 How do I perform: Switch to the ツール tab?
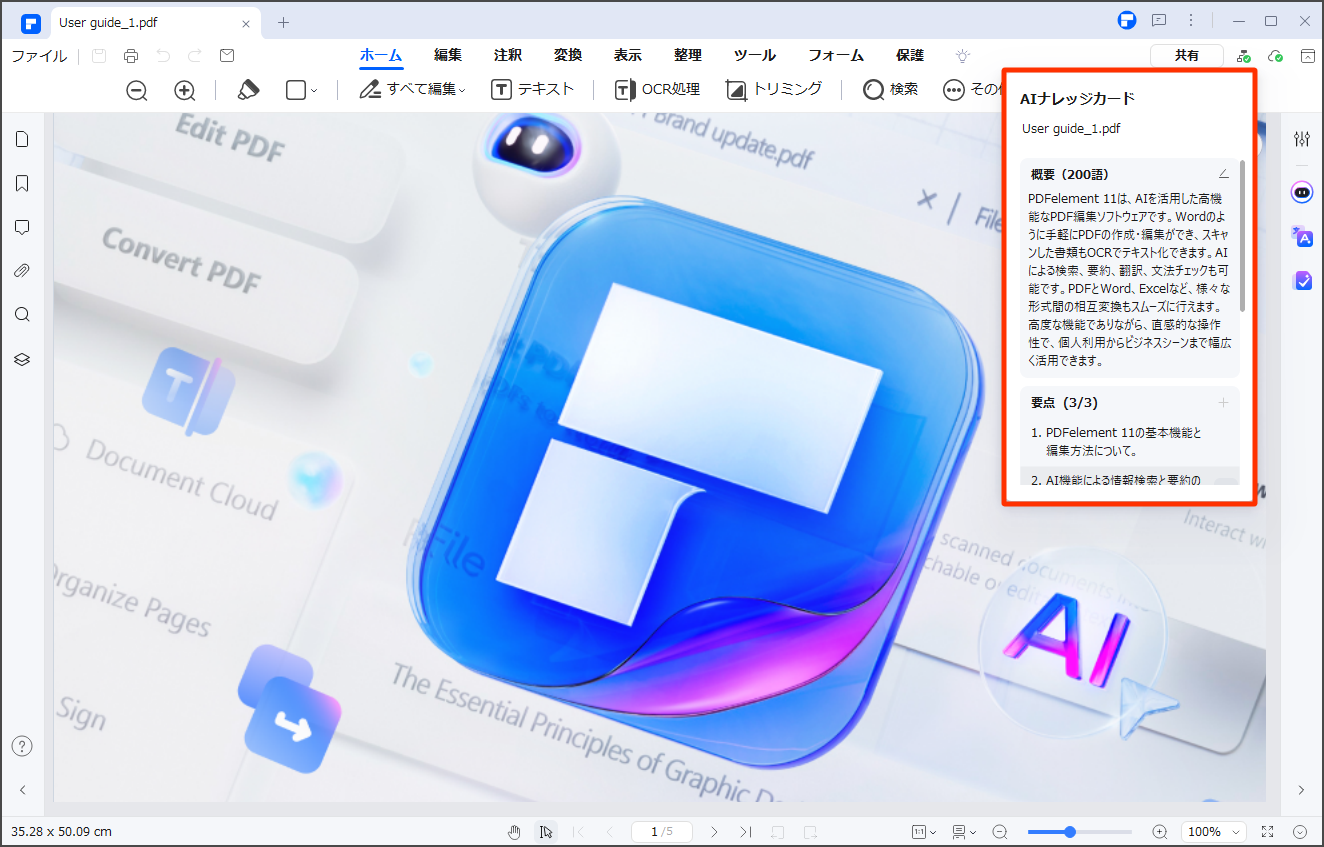pyautogui.click(x=755, y=56)
